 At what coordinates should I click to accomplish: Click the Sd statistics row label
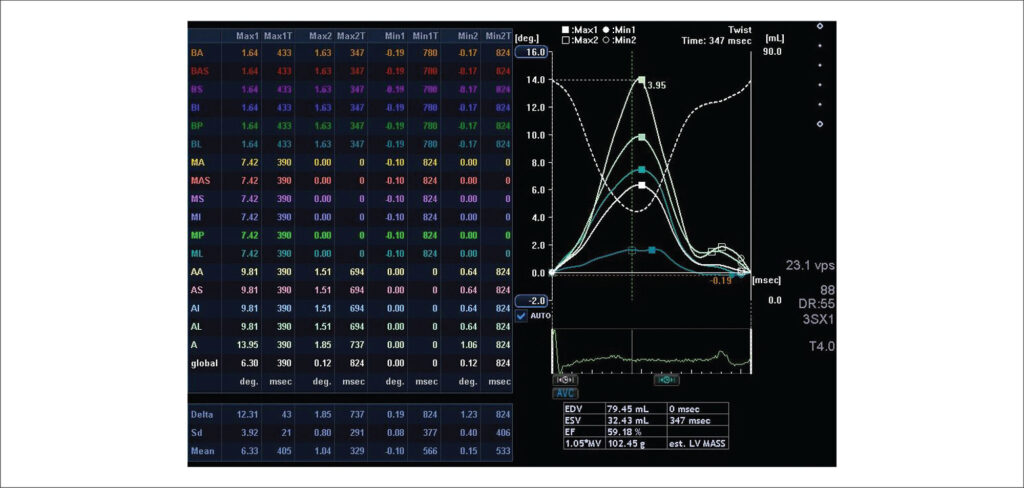(196, 432)
